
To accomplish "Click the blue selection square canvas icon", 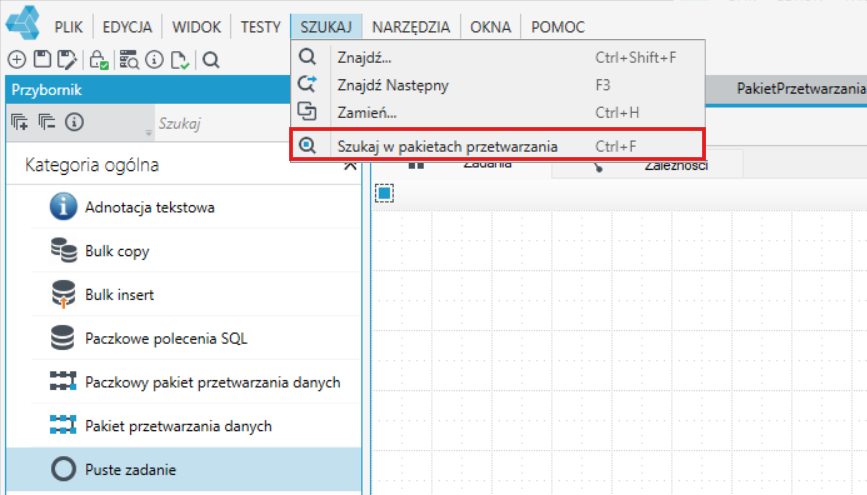I will click(384, 193).
